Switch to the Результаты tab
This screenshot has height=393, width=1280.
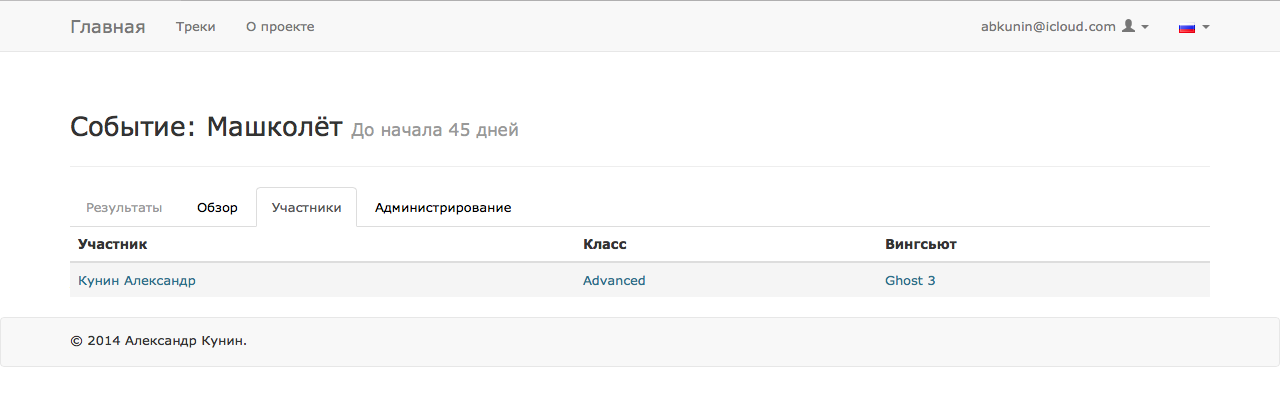point(124,208)
